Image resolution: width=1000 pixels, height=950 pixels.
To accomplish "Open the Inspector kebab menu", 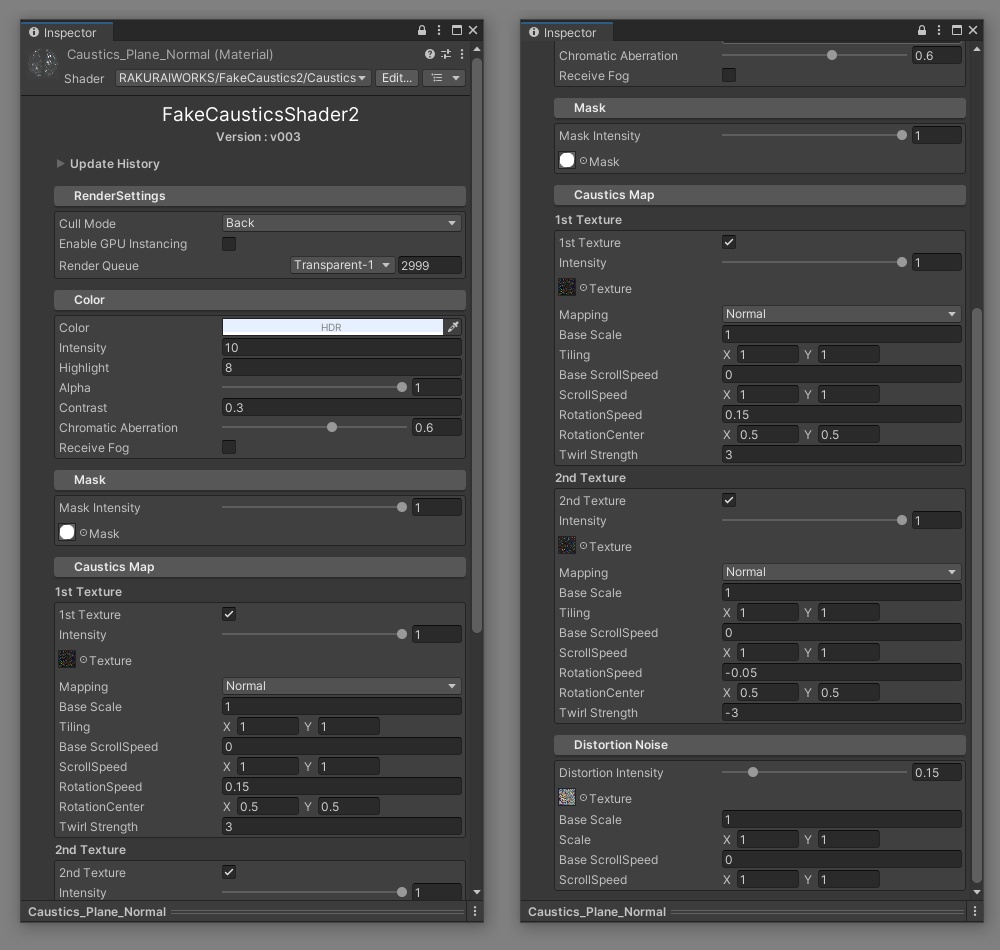I will (x=441, y=30).
